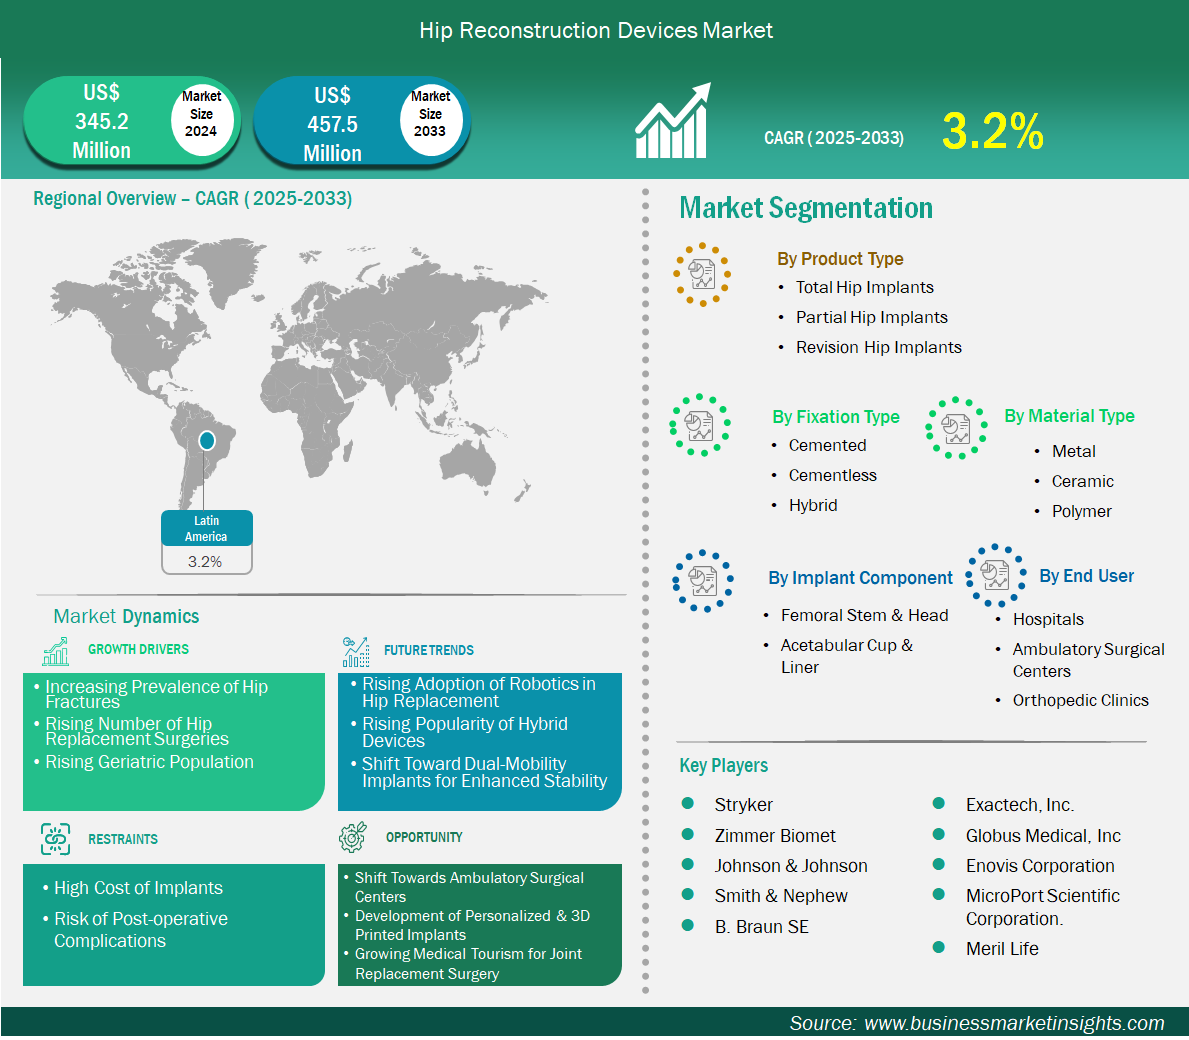Viewport: 1189px width, 1040px height.
Task: Click the Opportunity gear icon
Action: click(x=353, y=837)
